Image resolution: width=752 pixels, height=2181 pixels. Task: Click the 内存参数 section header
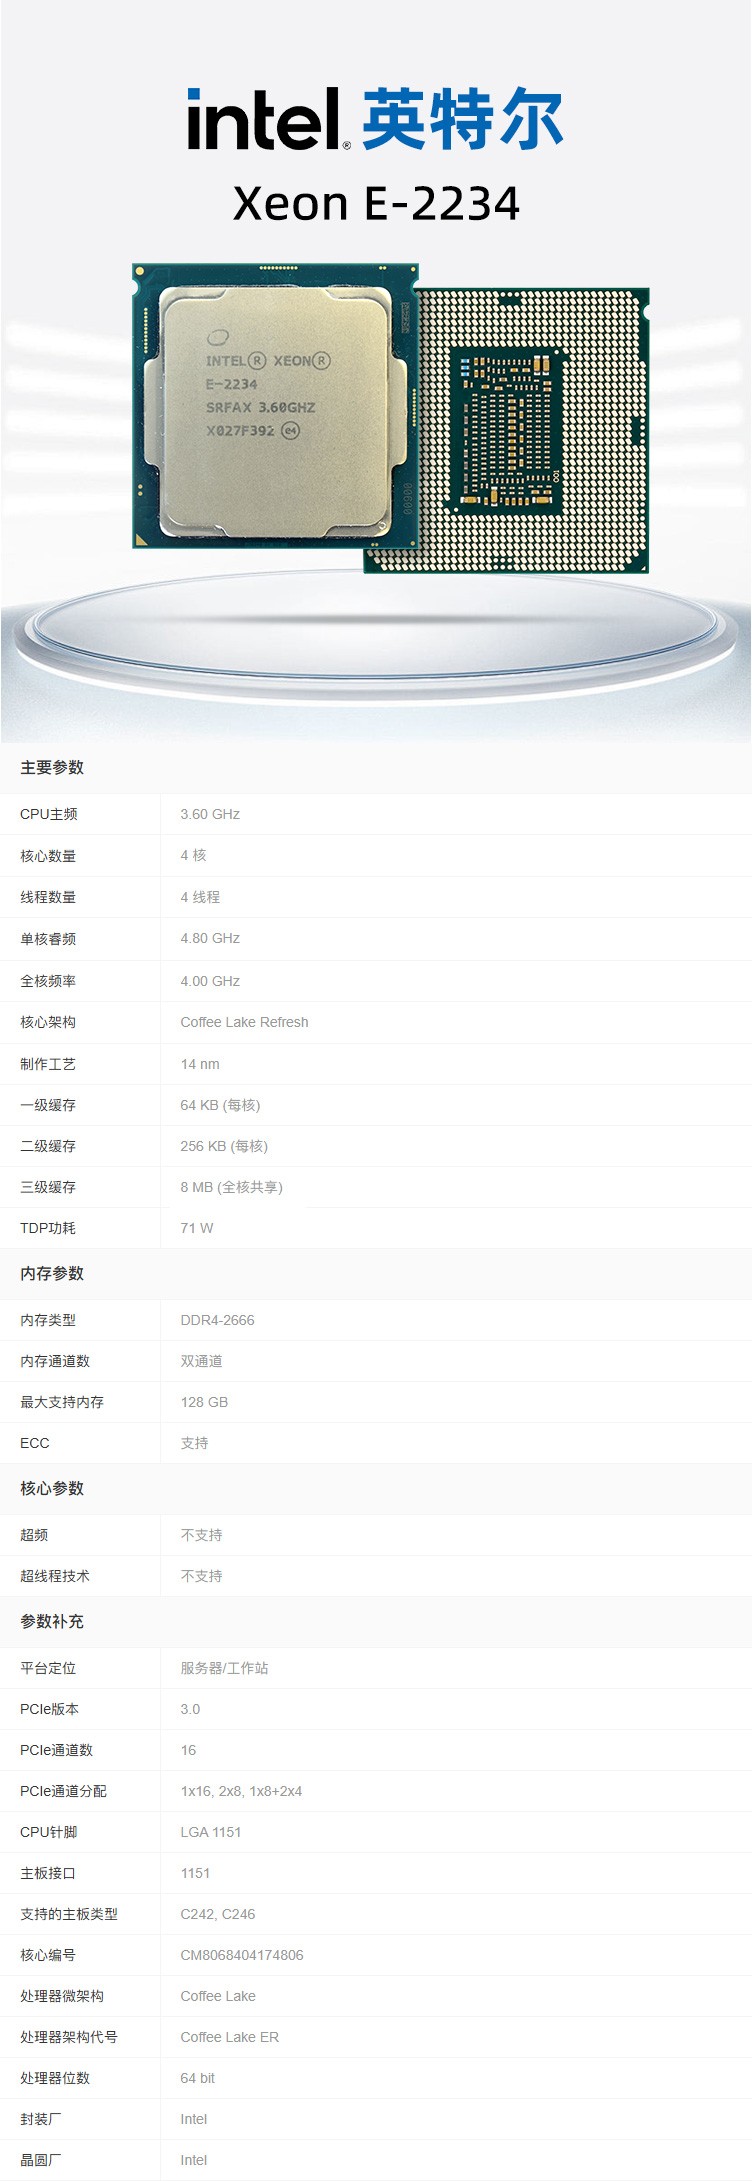(x=52, y=1274)
